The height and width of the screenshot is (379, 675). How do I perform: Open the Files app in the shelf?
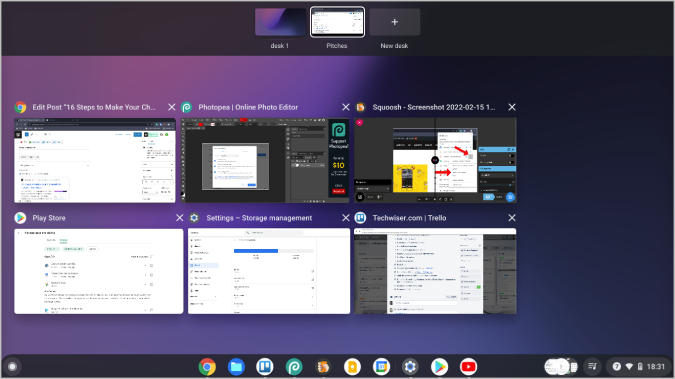point(236,367)
